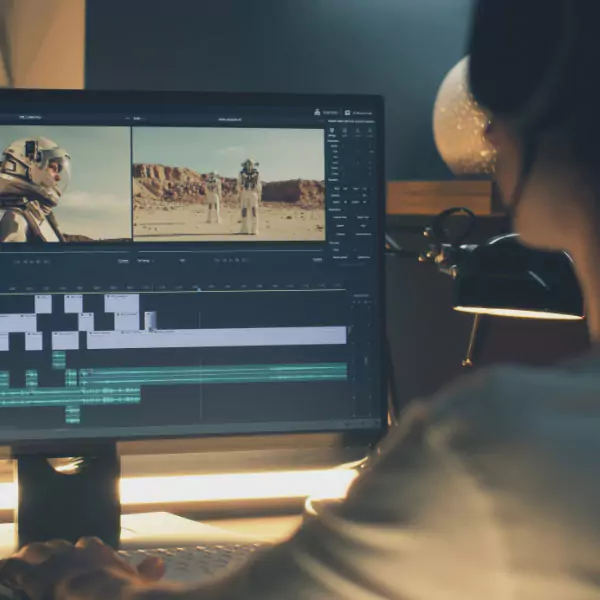The image size is (600, 600).
Task: Click the source viewer transport controls
Action: (x=38, y=261)
